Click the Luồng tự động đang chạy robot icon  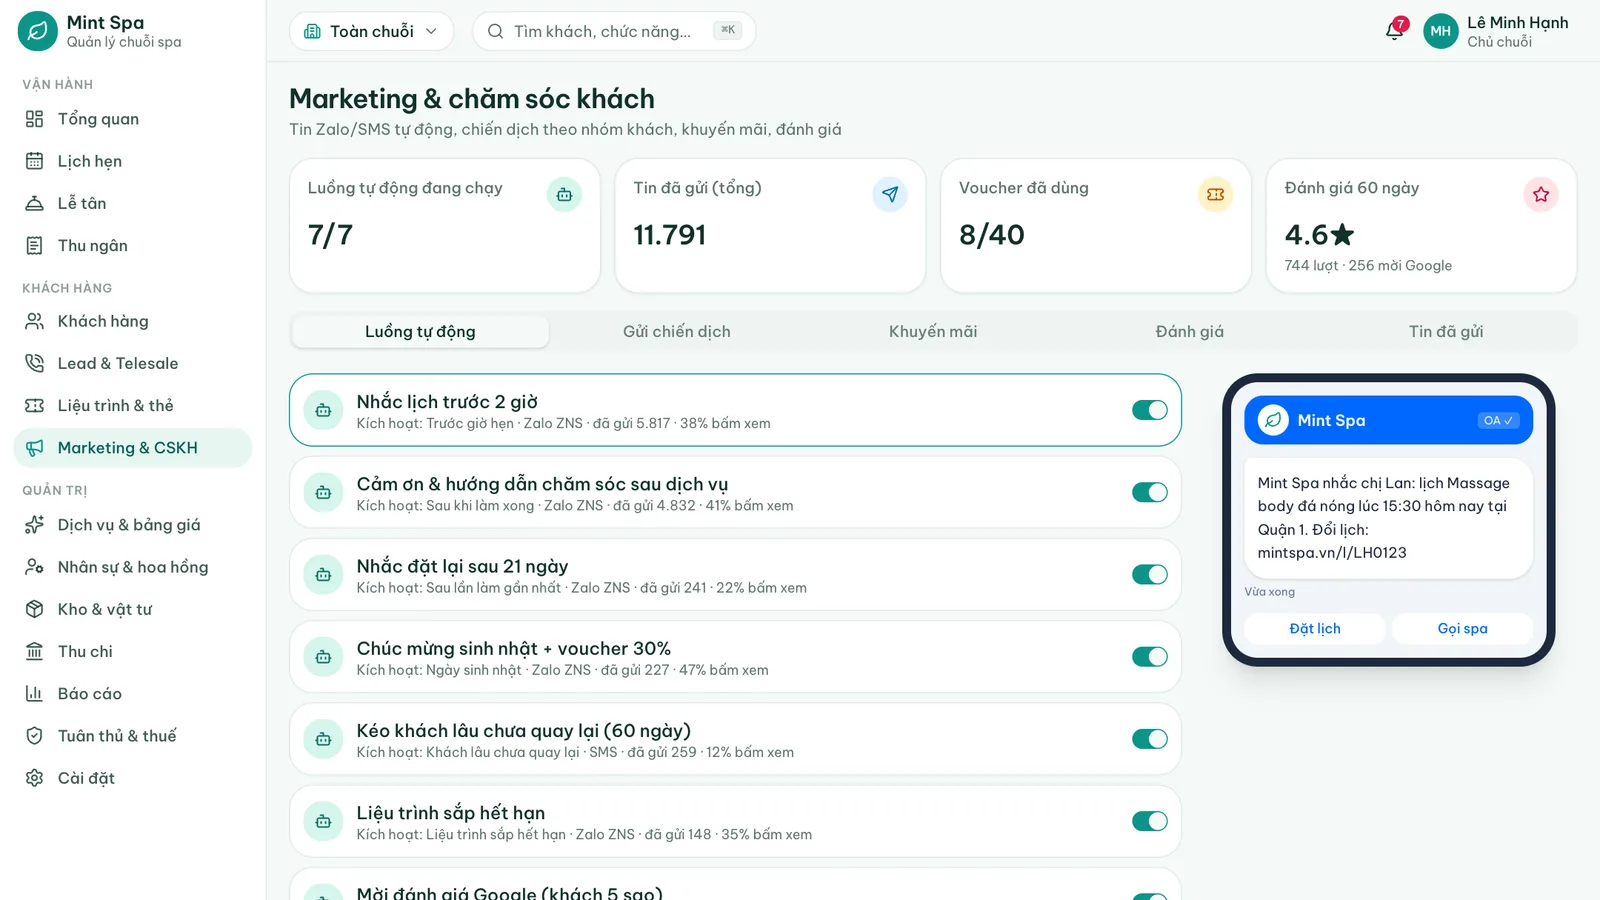tap(564, 194)
